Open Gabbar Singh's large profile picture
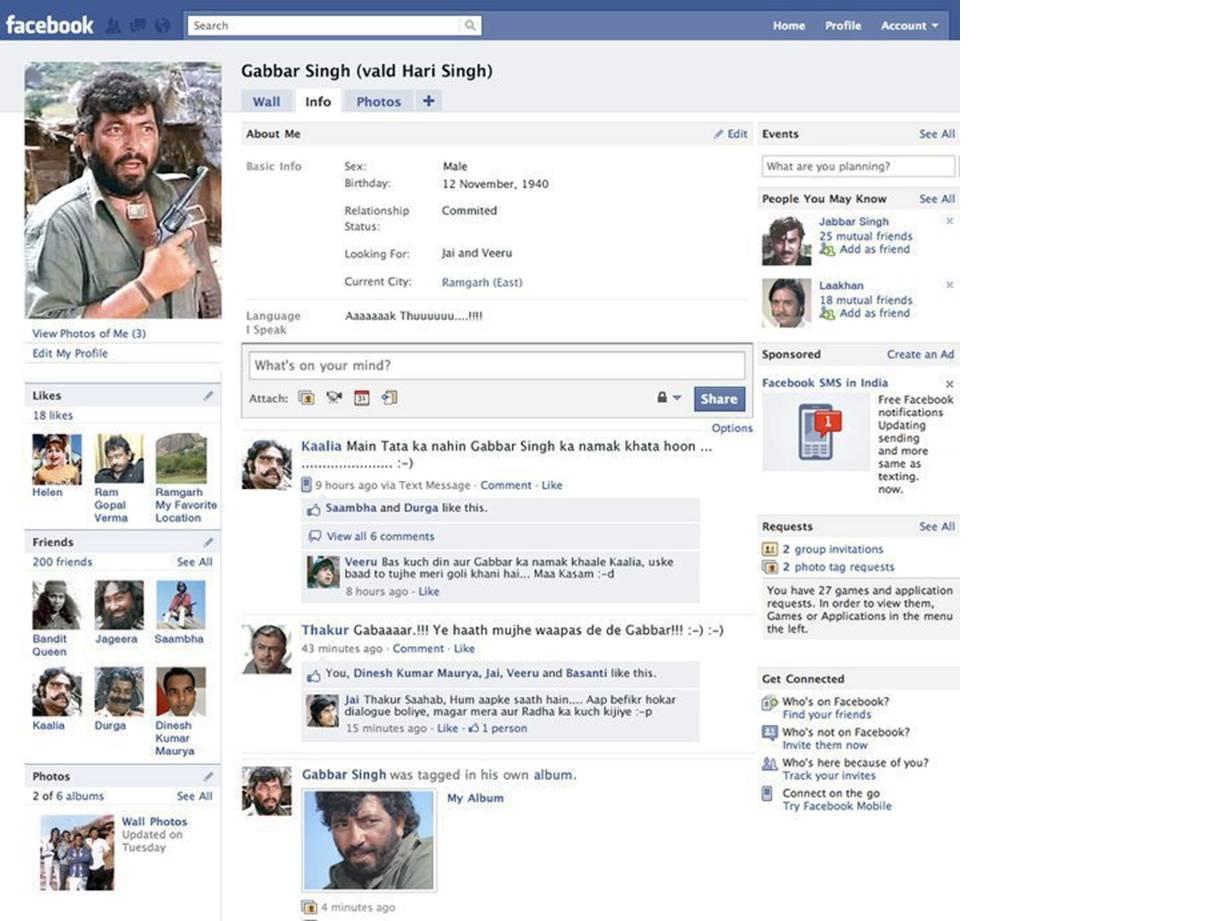Image resolution: width=1218 pixels, height=921 pixels. pos(123,190)
